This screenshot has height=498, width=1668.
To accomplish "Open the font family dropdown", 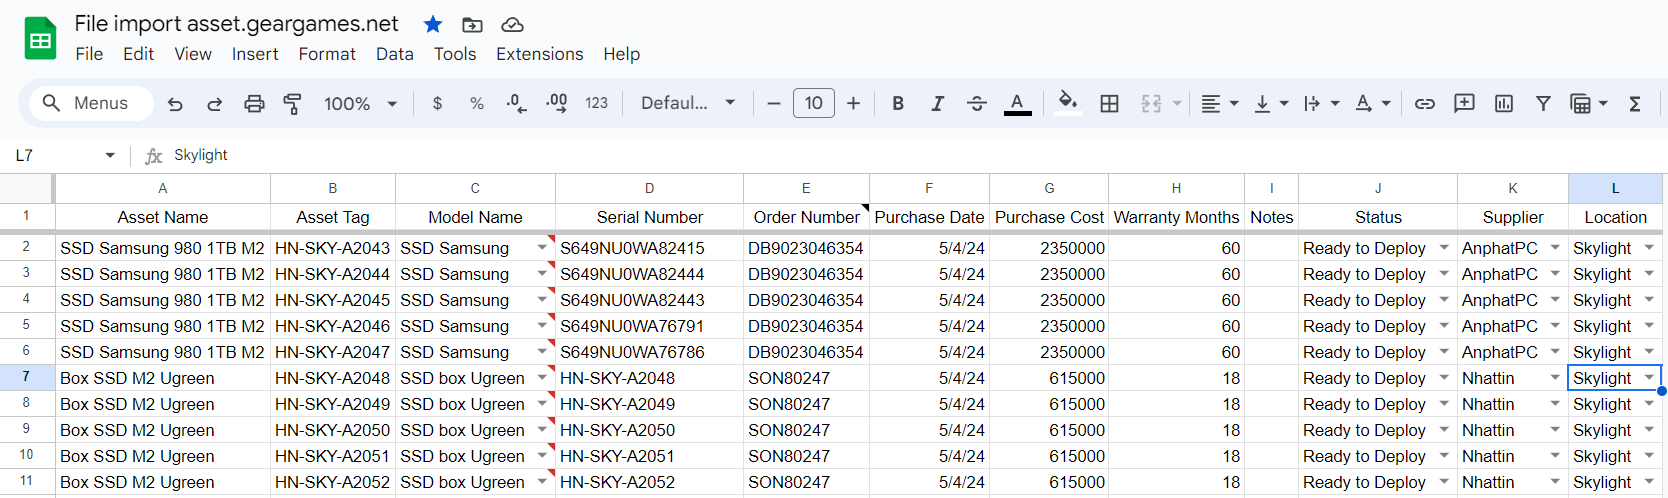I will click(688, 103).
